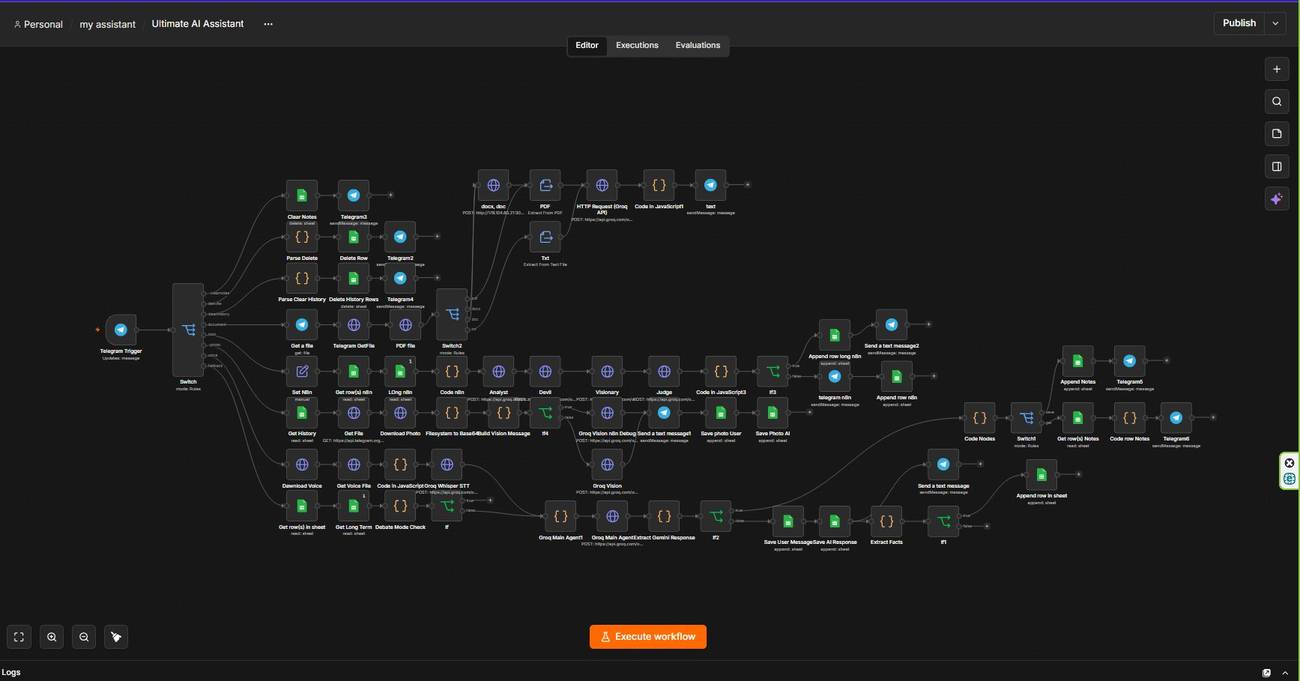Select the Delete Row sheet node
Screen dimensions: 1300x681
[353, 237]
